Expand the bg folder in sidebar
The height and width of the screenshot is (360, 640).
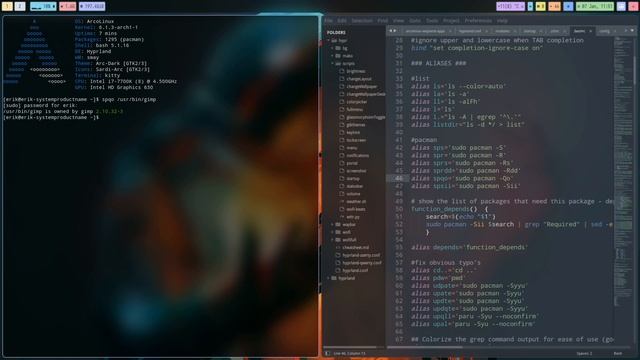tap(333, 48)
